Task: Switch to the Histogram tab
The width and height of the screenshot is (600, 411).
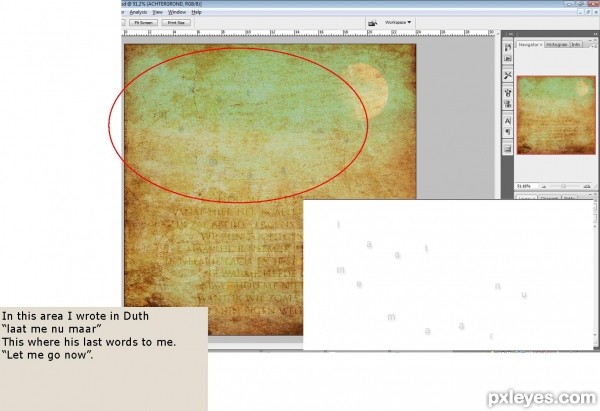Action: click(557, 45)
